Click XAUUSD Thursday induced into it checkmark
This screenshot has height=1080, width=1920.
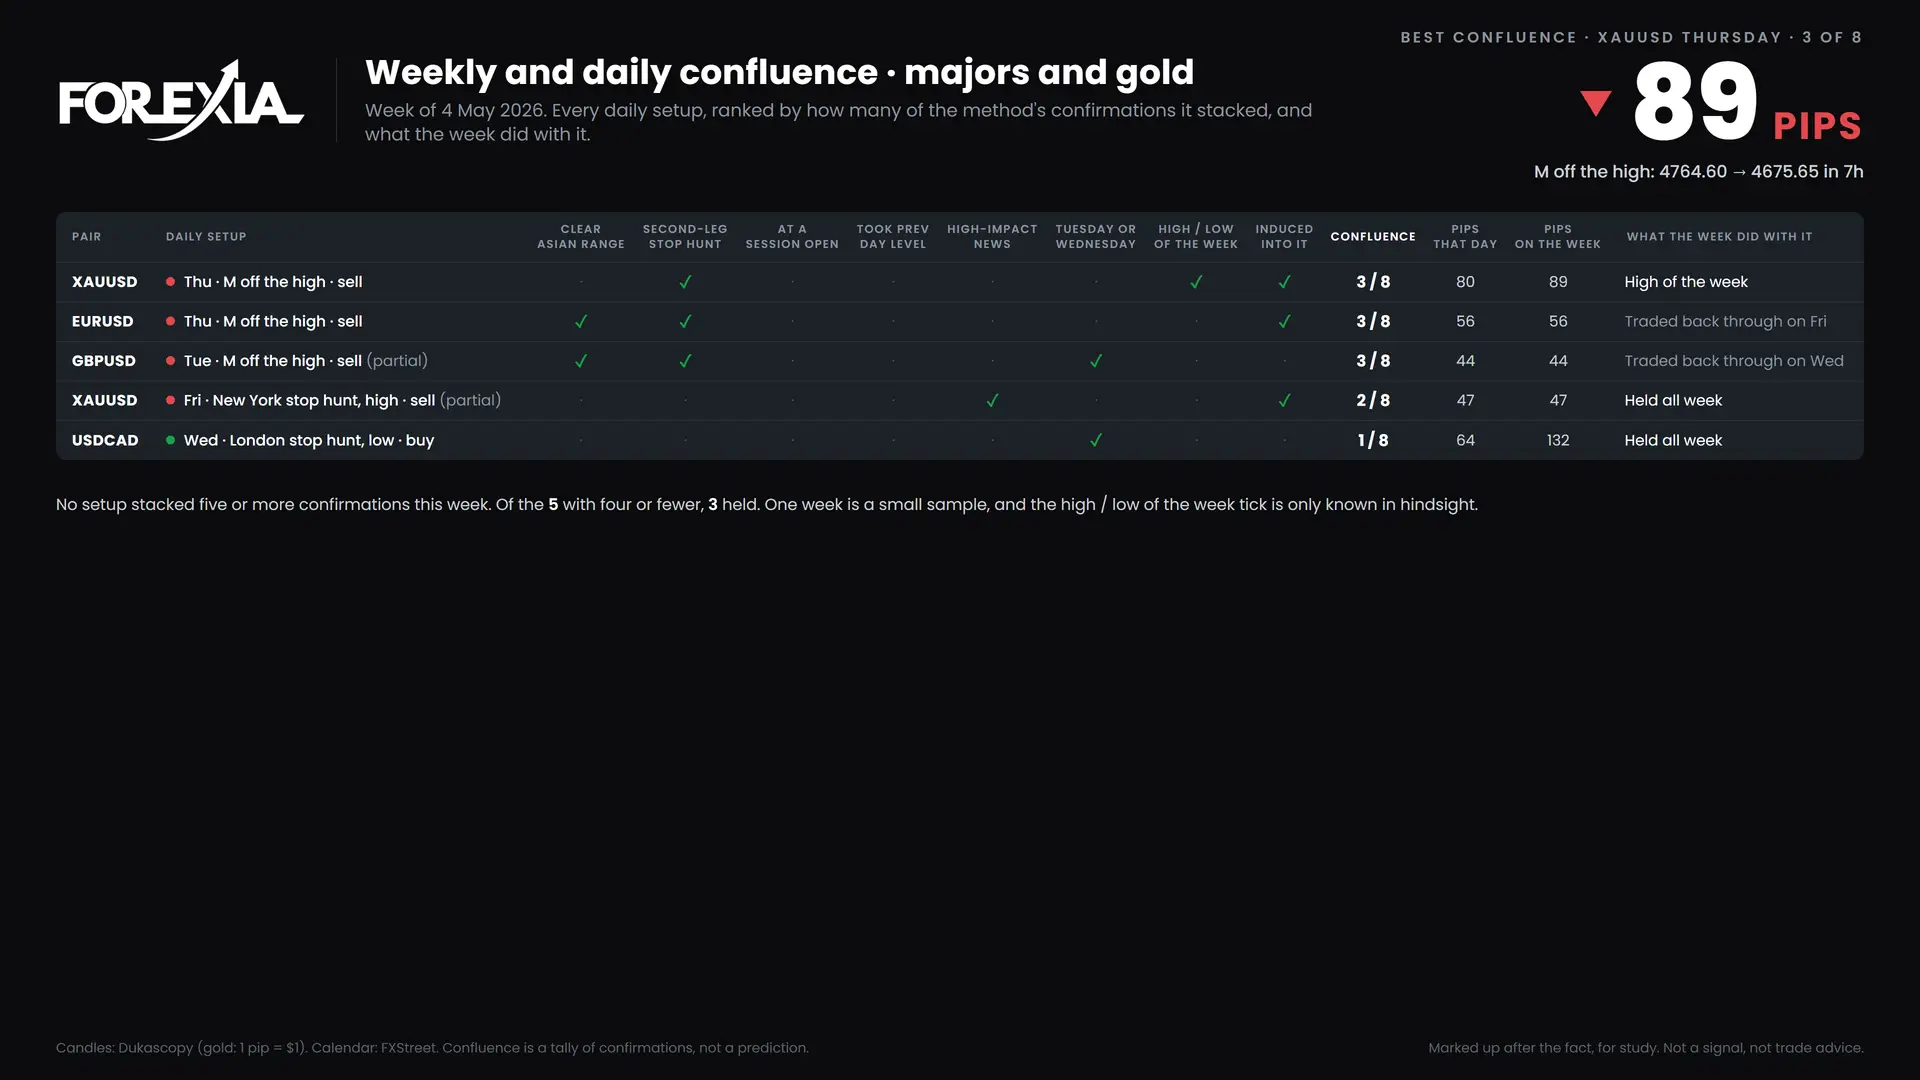[1284, 282]
